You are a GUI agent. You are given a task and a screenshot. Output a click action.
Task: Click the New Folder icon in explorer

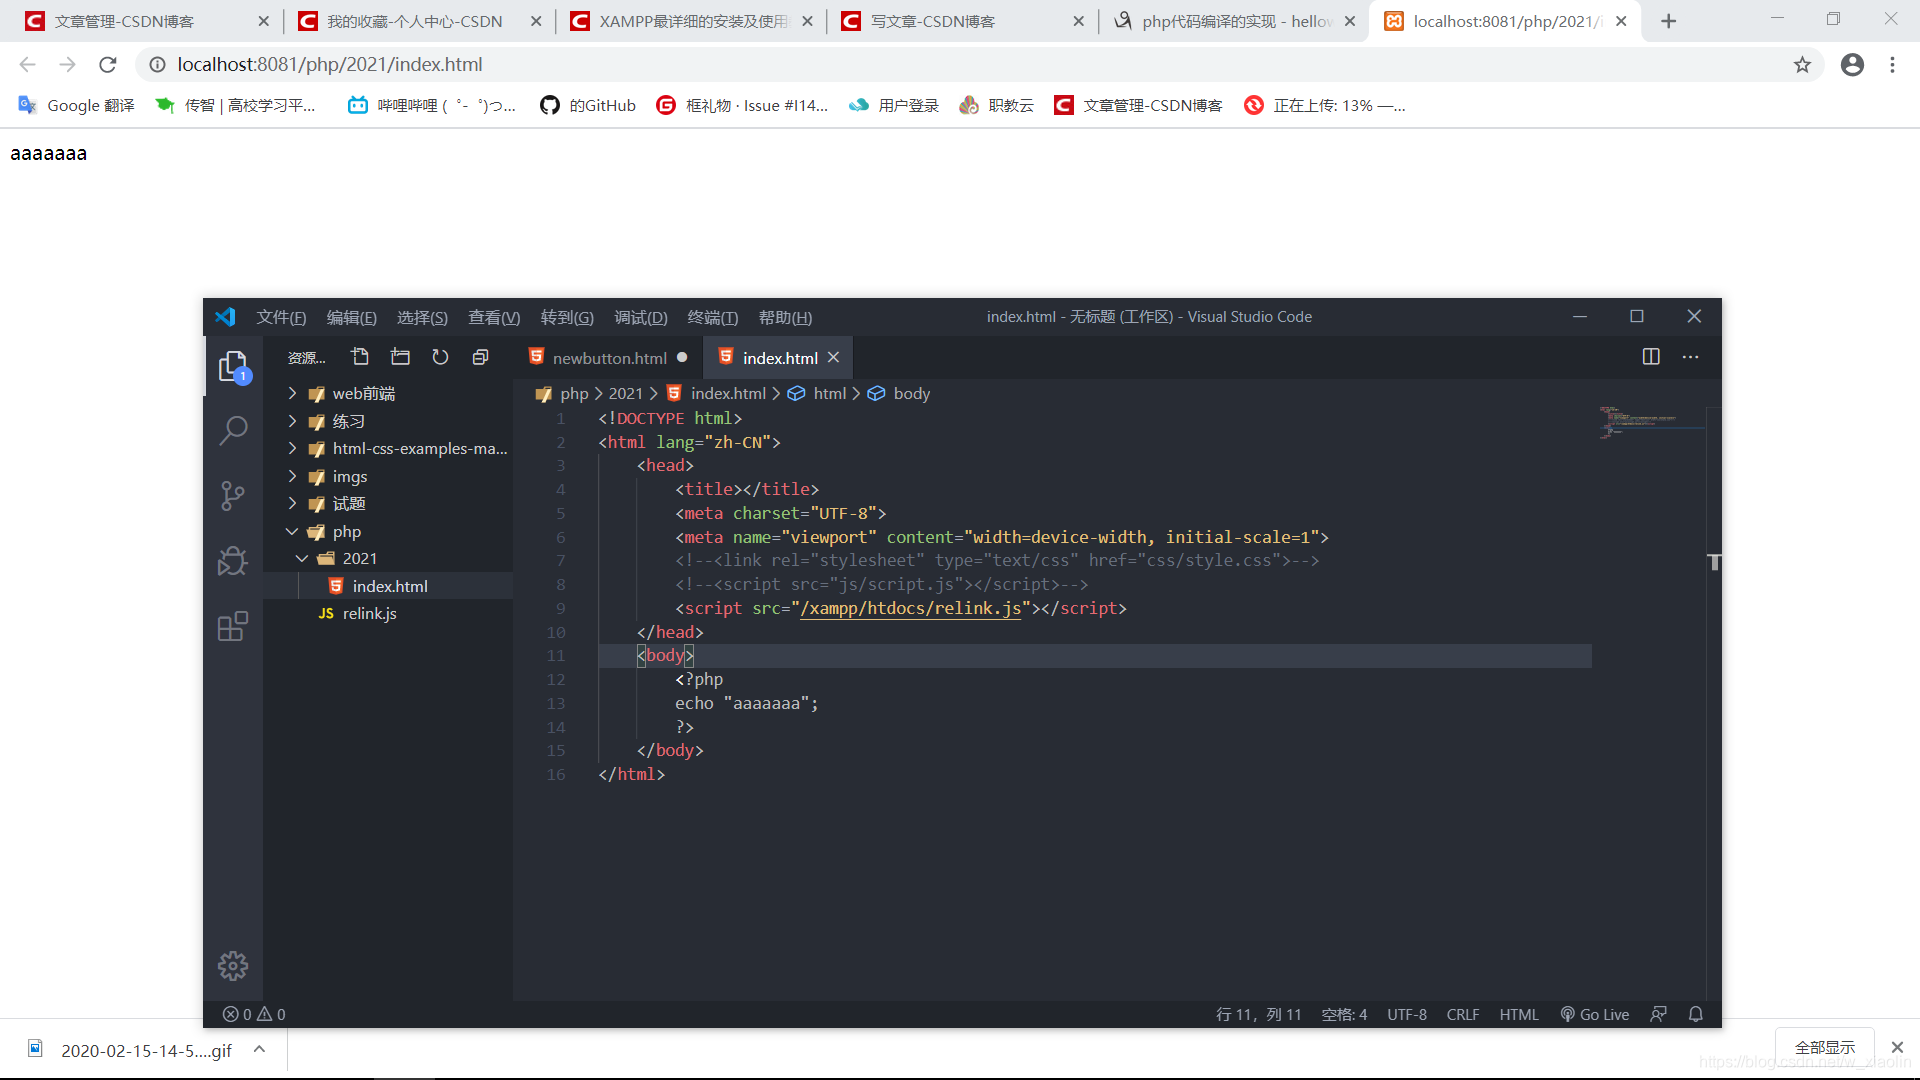point(400,357)
